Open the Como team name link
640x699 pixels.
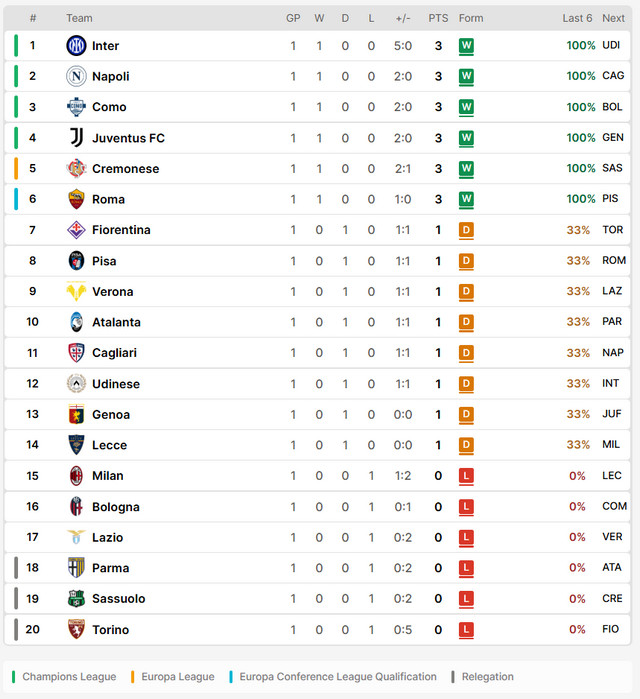click(x=109, y=107)
